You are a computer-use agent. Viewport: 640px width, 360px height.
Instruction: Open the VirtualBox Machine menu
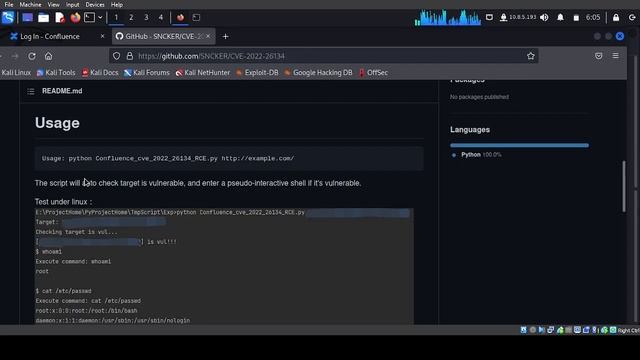[30, 4]
